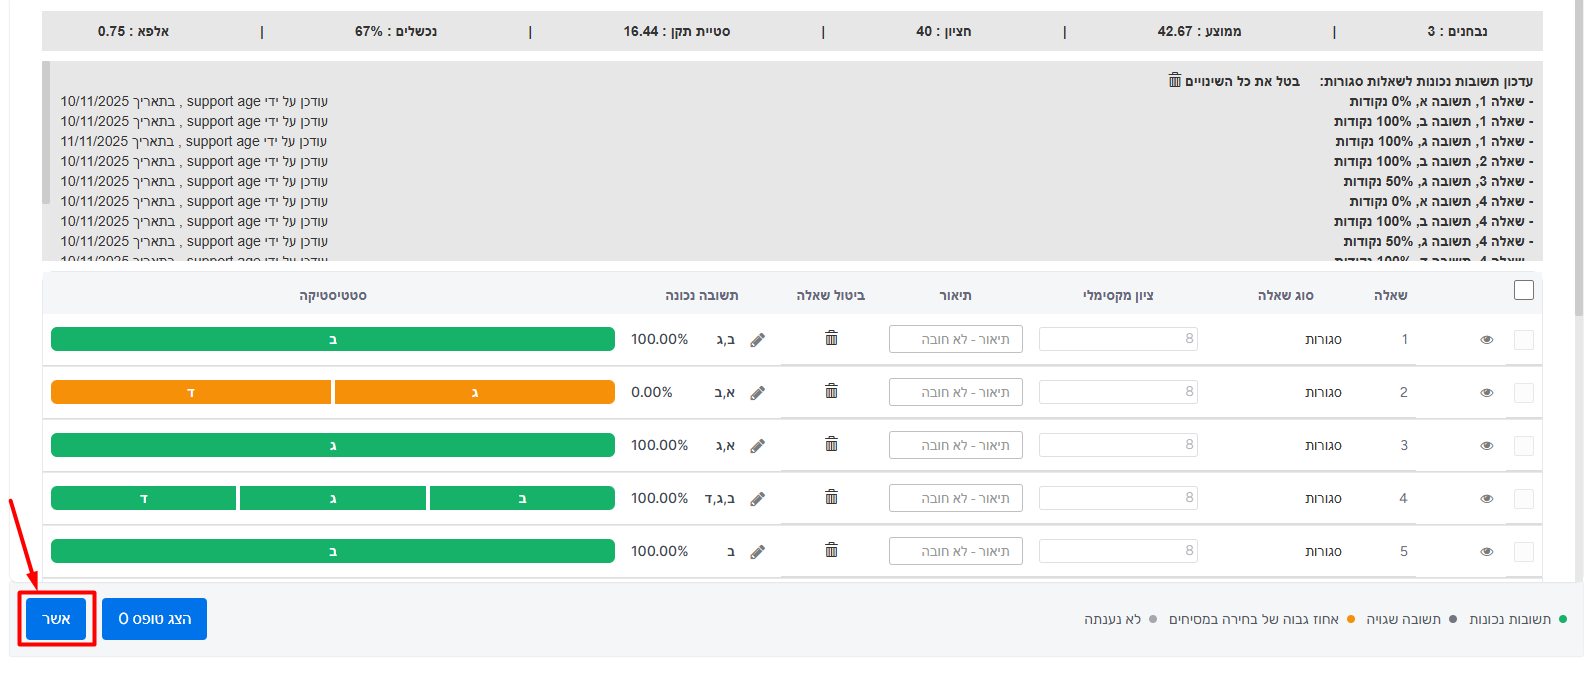Check the checkbox for question 2 row
1584x690 pixels.
[1524, 393]
